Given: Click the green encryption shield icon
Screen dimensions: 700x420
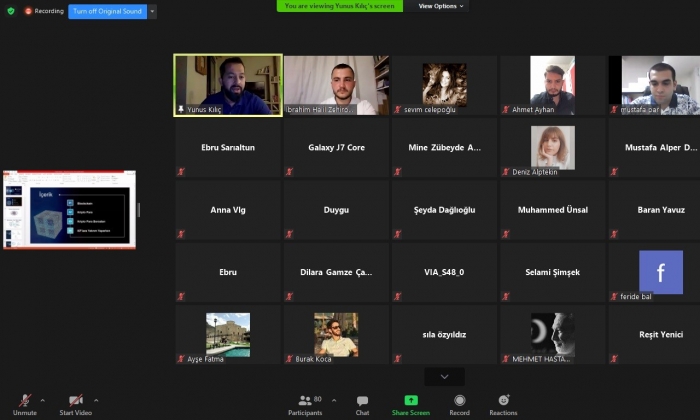Looking at the screenshot, I should point(11,11).
